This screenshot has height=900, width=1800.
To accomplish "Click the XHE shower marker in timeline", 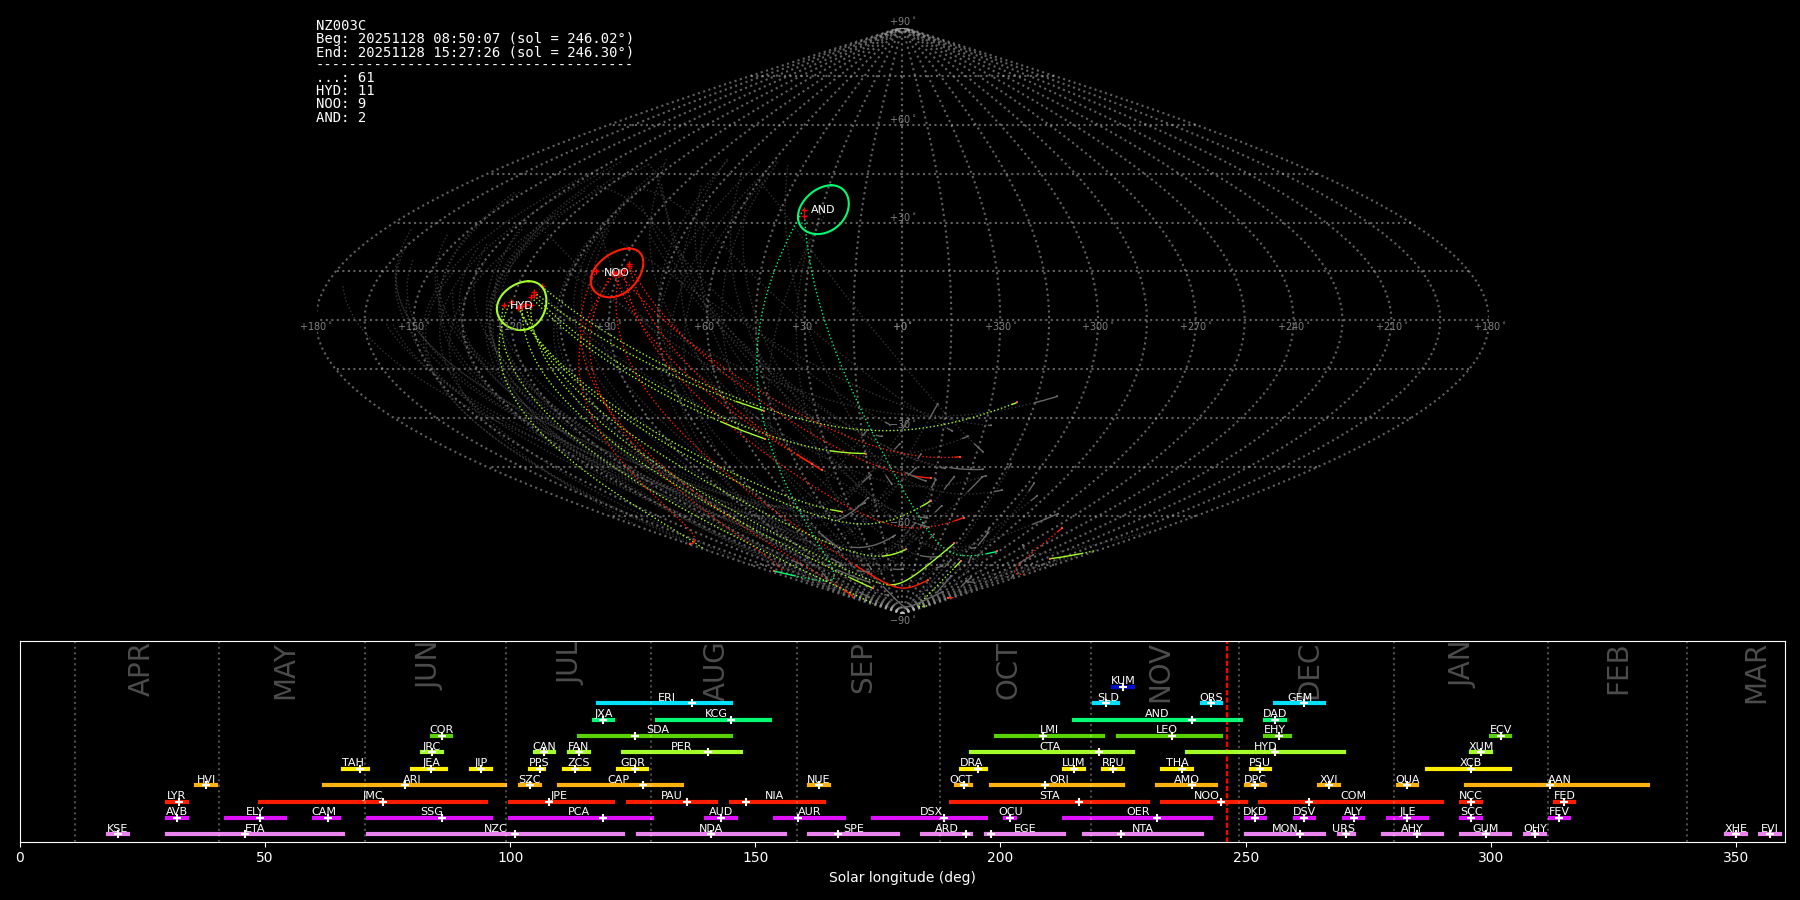I will tap(1736, 834).
